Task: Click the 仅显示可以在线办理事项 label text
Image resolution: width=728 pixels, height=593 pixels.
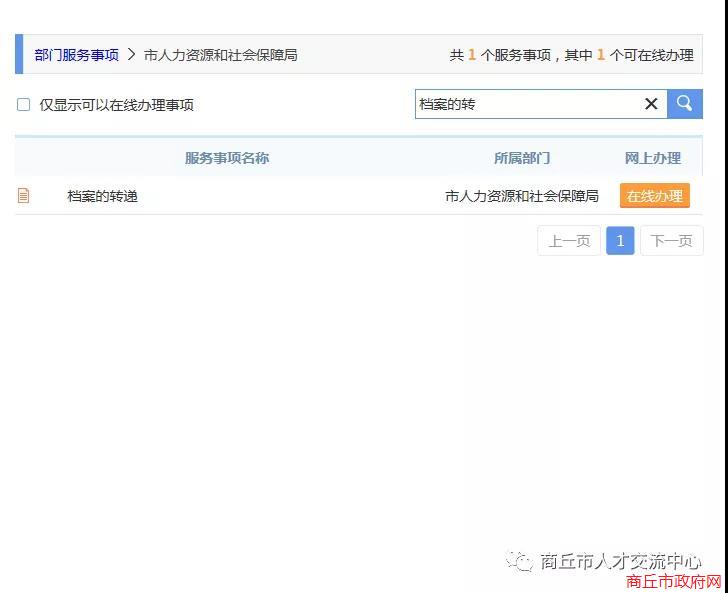Action: tap(117, 105)
